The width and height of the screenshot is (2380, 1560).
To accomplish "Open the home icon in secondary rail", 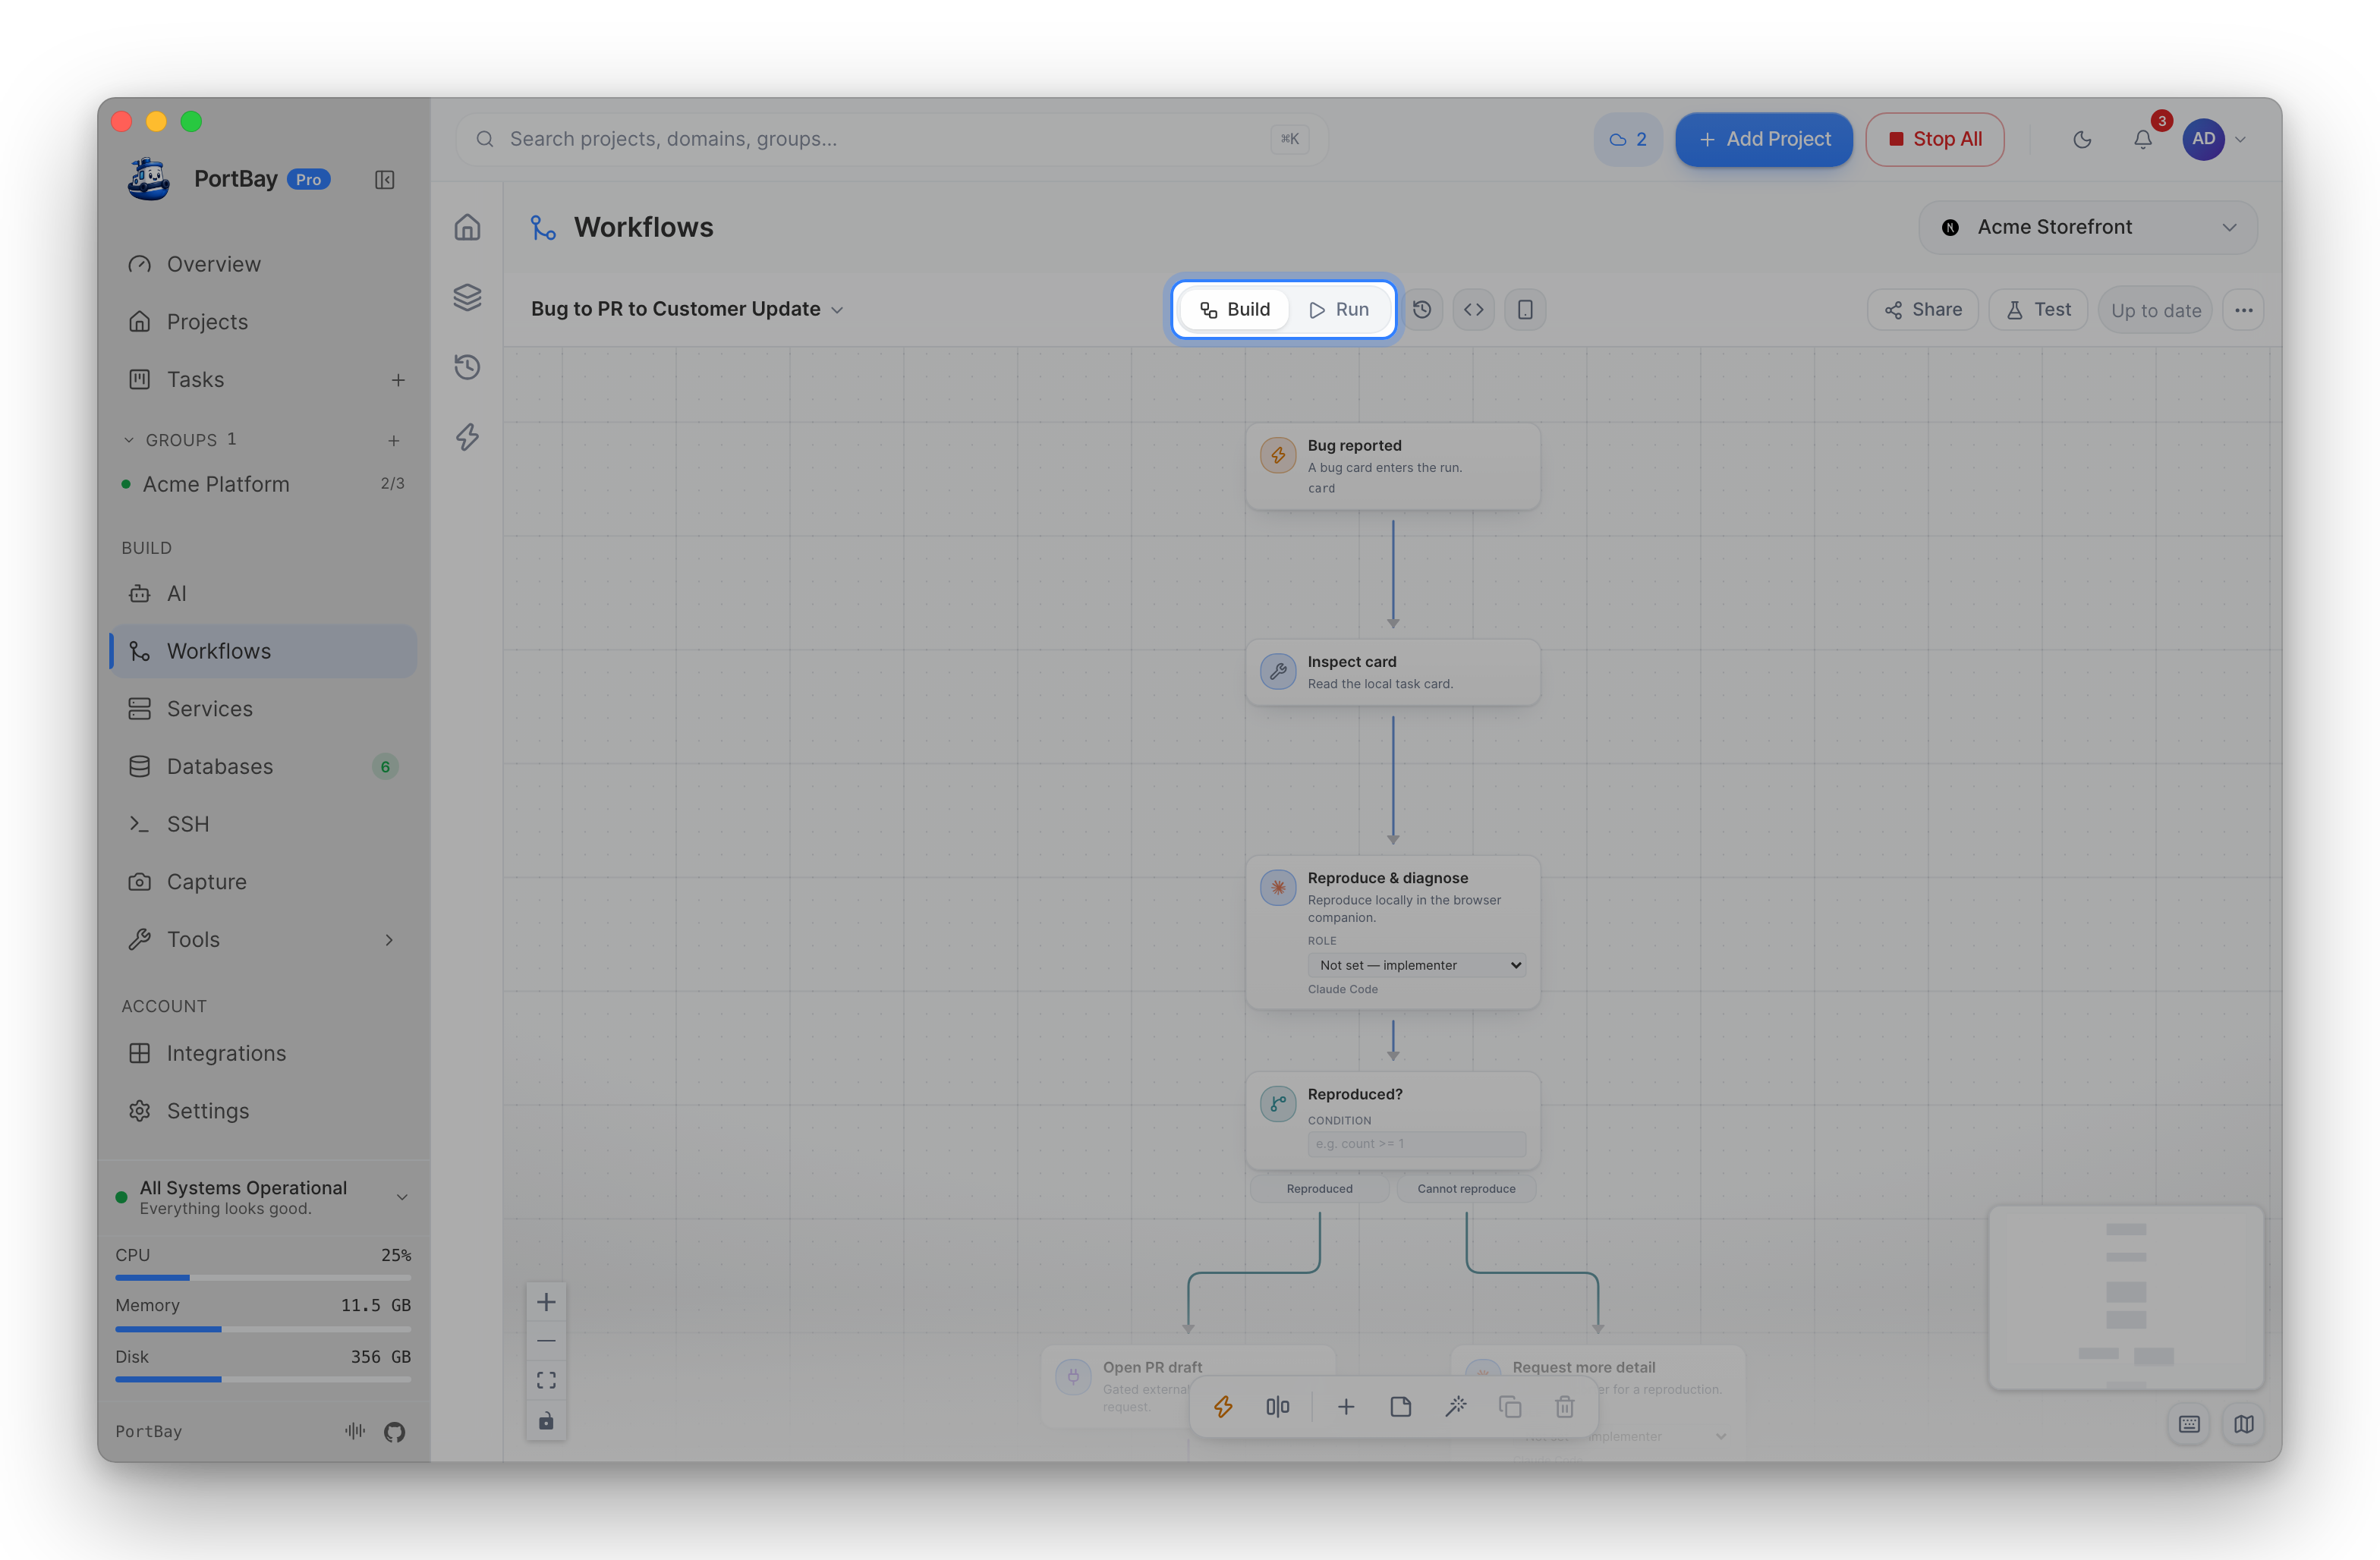I will (x=467, y=227).
